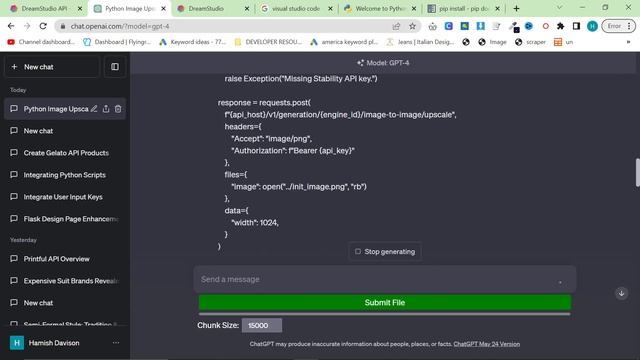The height and width of the screenshot is (360, 640).
Task: Bookmark this page with star icon
Action: (x=412, y=26)
